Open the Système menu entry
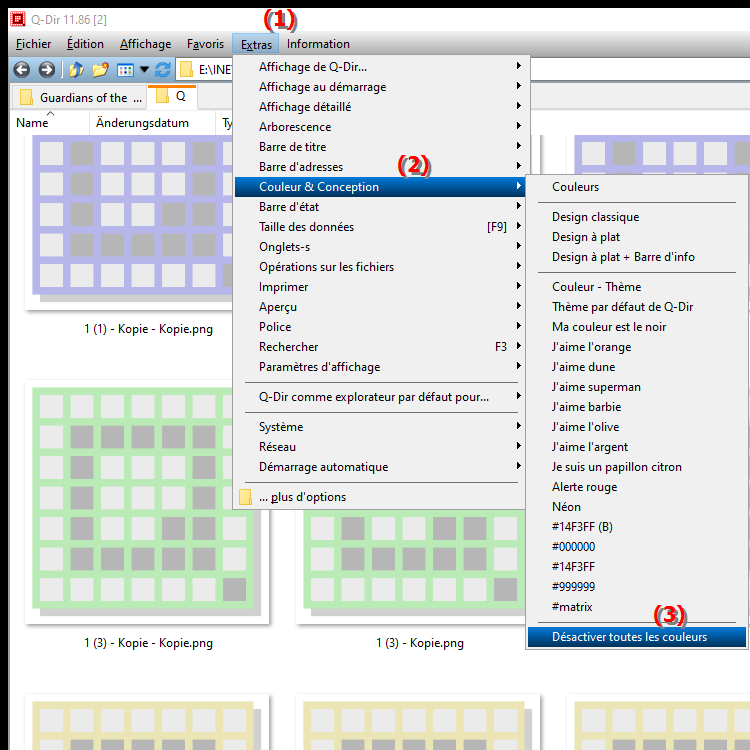Viewport: 750px width, 750px height. [381, 427]
